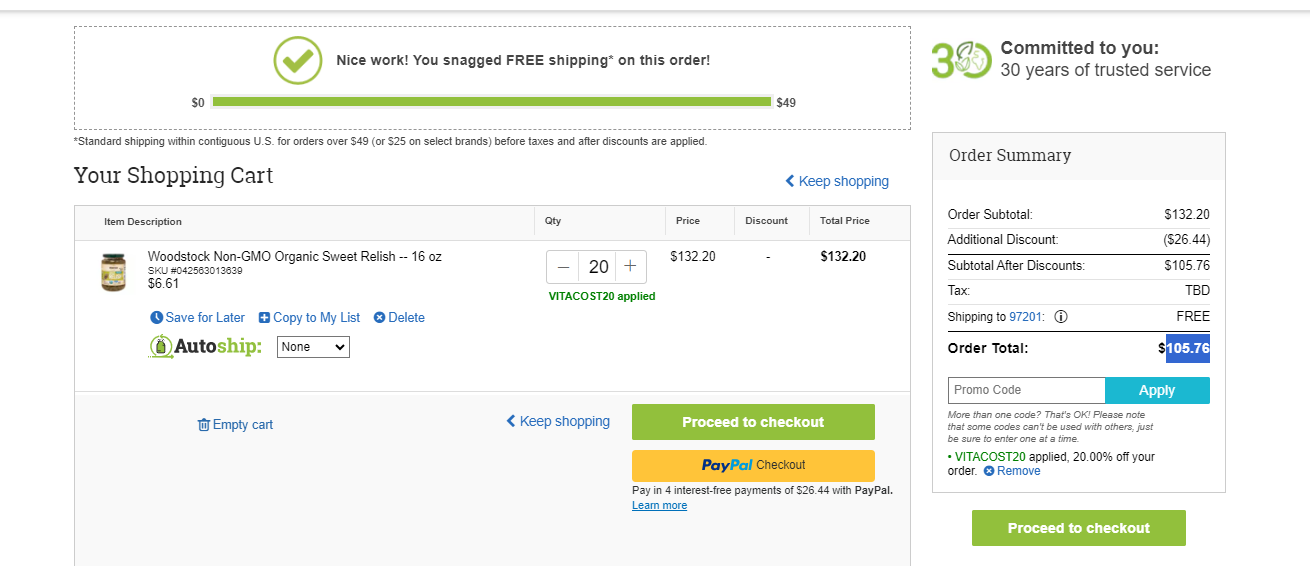Click the Woodstock Sweet Relish product thumbnail

[114, 272]
